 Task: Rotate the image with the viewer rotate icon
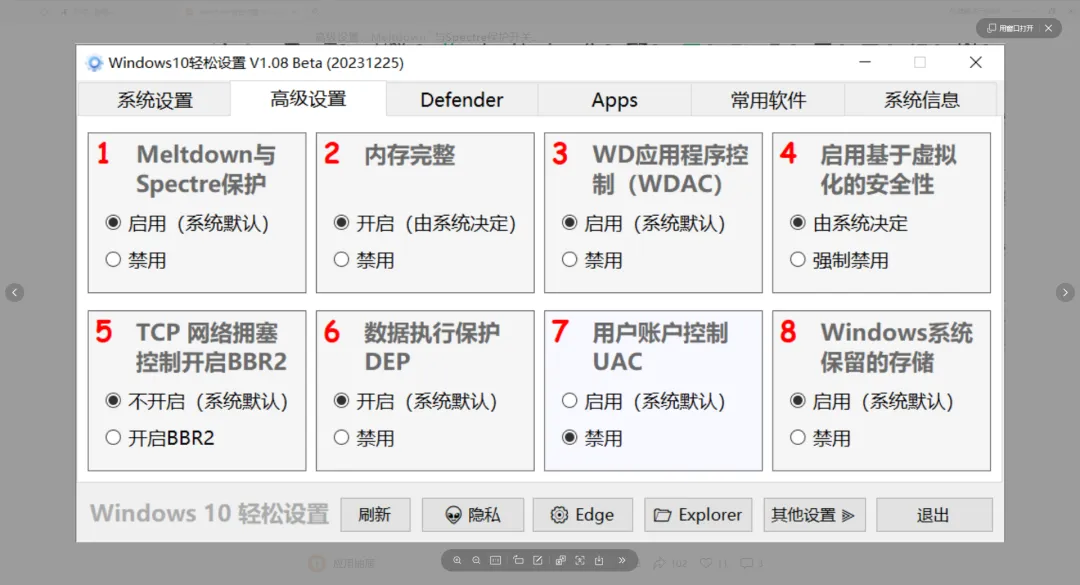[x=519, y=560]
